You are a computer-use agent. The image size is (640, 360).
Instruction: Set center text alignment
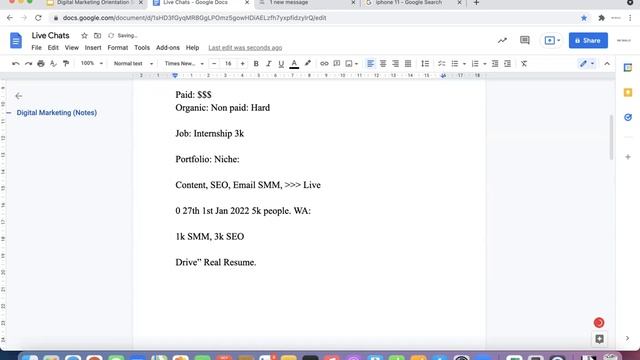(x=383, y=64)
